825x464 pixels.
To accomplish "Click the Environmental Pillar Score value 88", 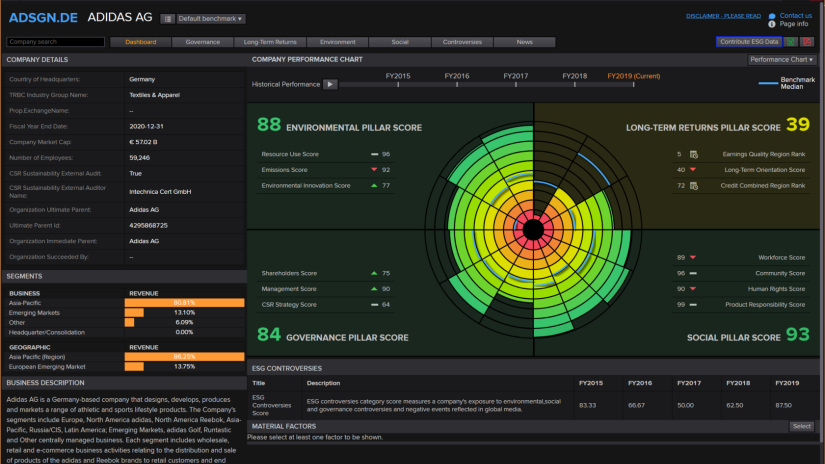I will point(269,125).
